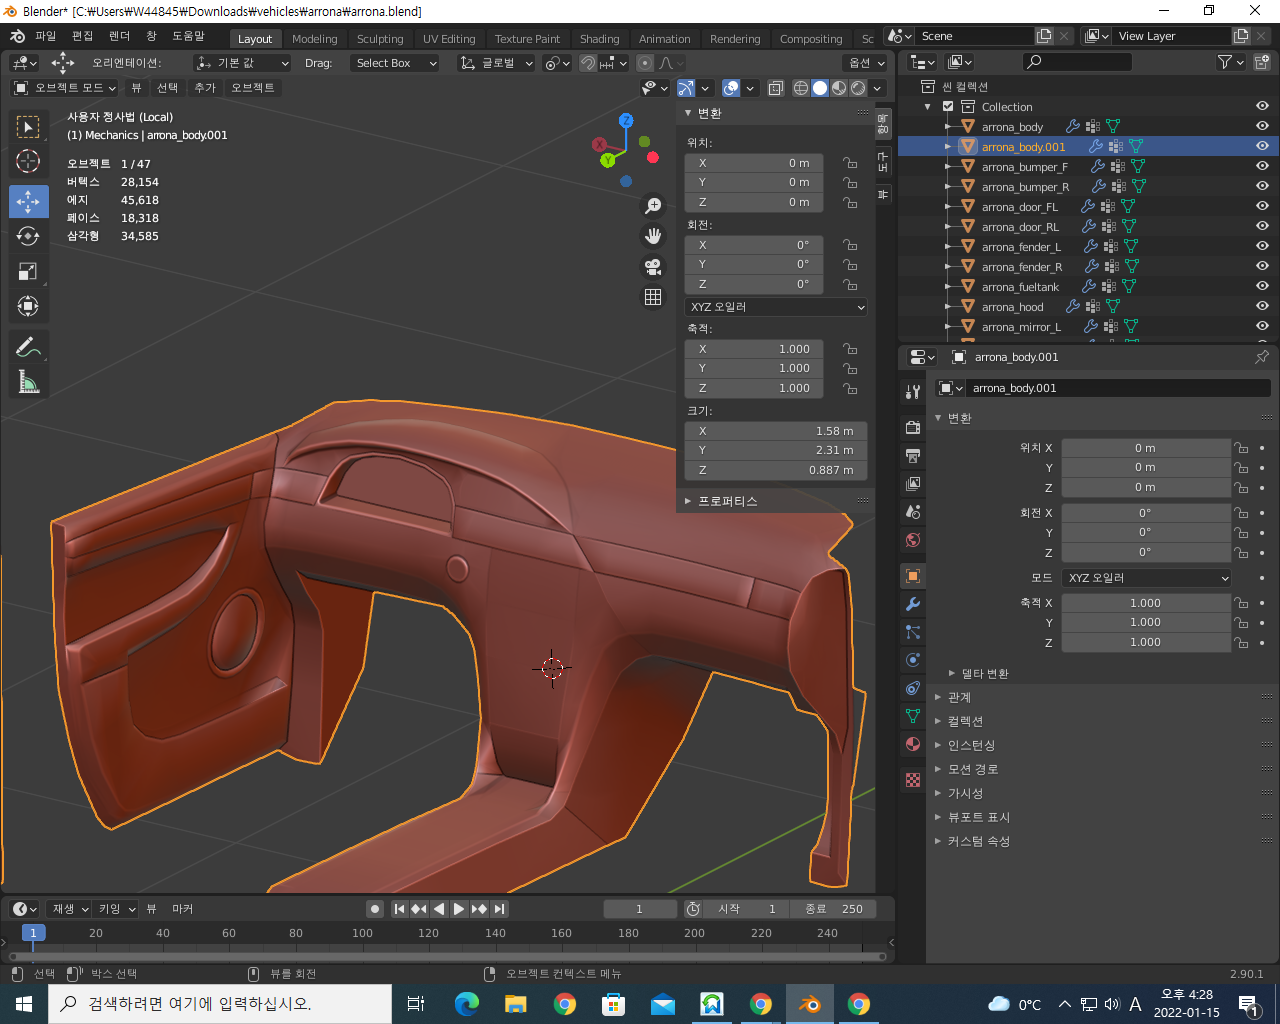Toggle the X location lock in the sidebar
This screenshot has height=1024, width=1280.
coord(850,163)
